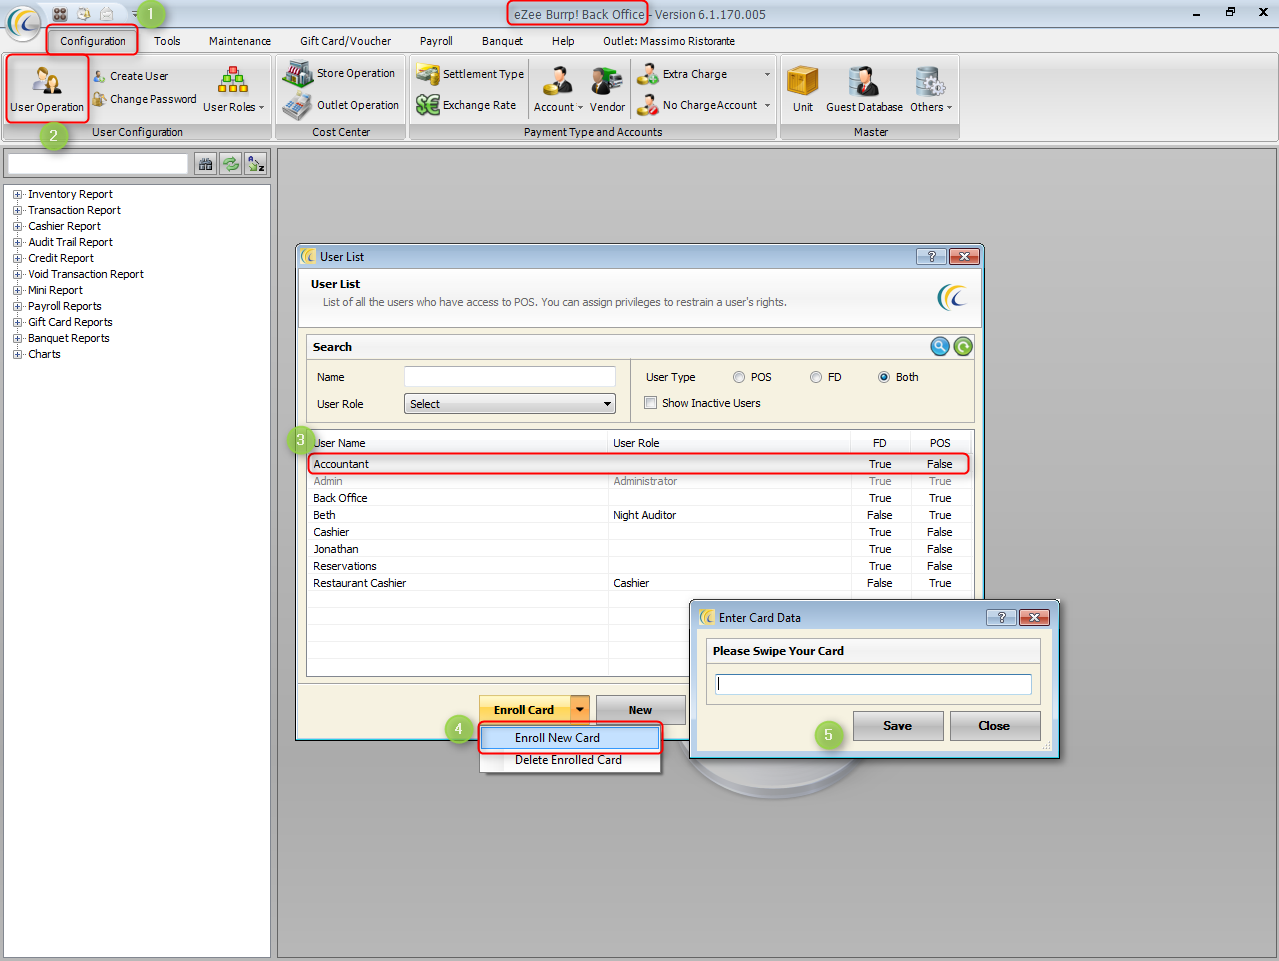Select the Restaurant Cashier user row
This screenshot has height=961, width=1279.
[x=638, y=583]
